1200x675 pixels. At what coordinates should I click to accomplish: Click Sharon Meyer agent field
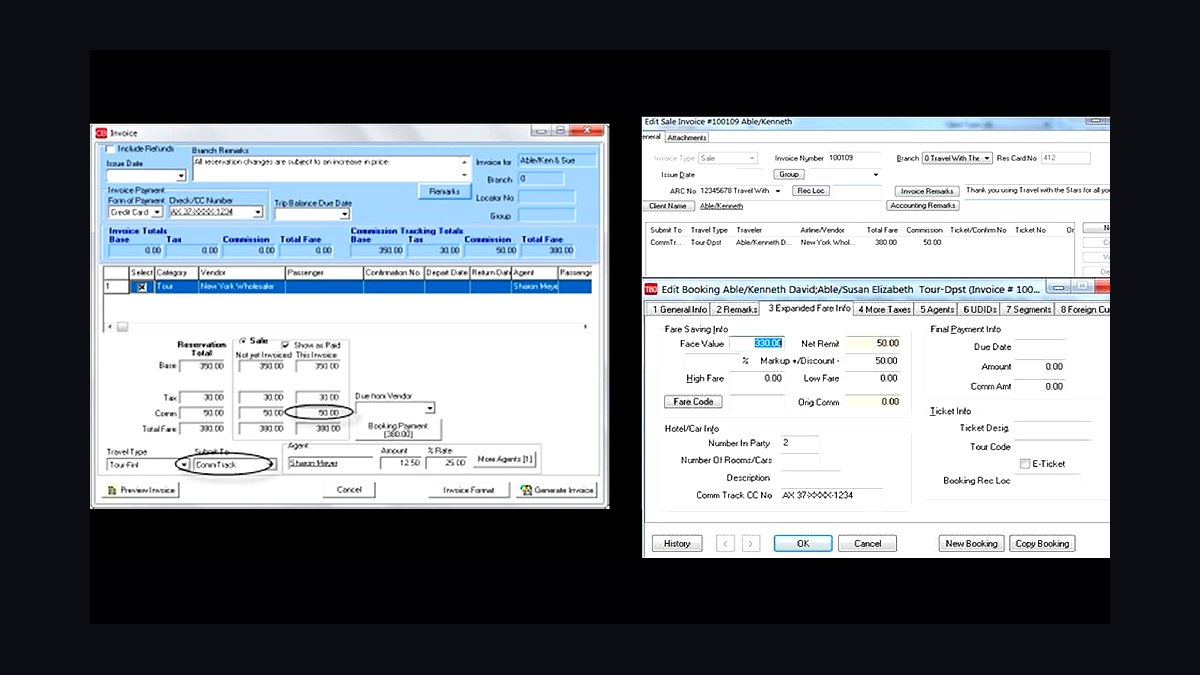point(328,463)
